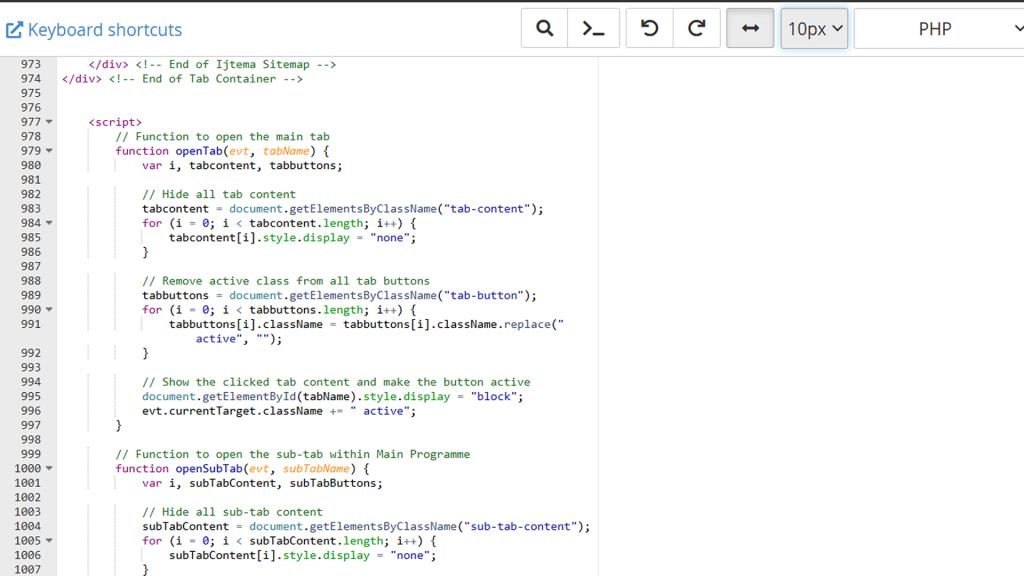This screenshot has width=1024, height=576.
Task: Click the "Hide all tab content" comment
Action: tap(219, 194)
